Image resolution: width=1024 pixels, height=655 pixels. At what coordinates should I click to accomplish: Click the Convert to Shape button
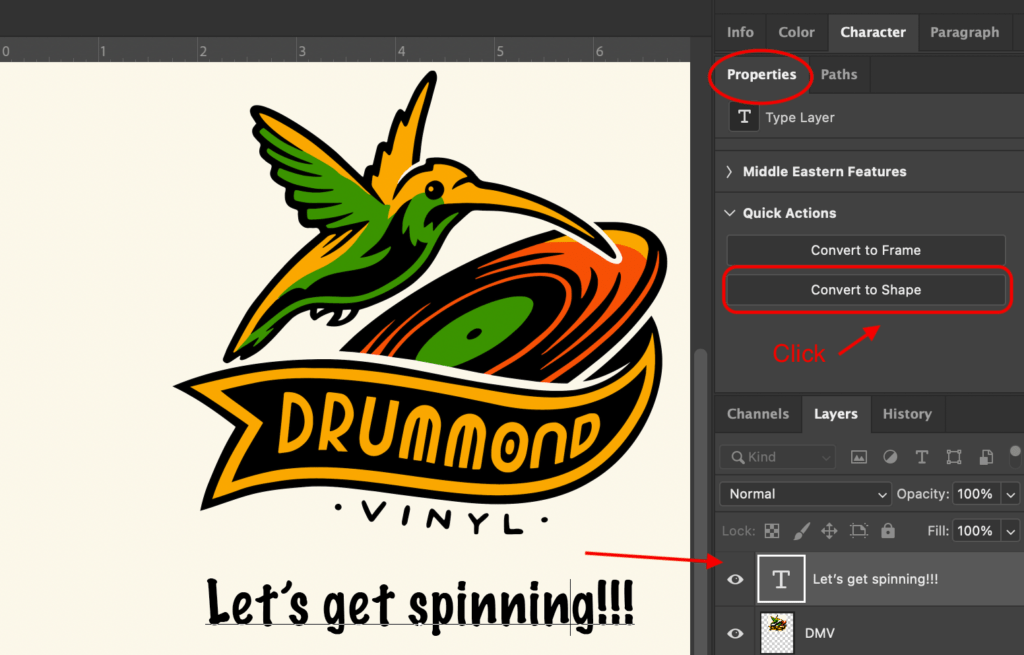(x=865, y=290)
